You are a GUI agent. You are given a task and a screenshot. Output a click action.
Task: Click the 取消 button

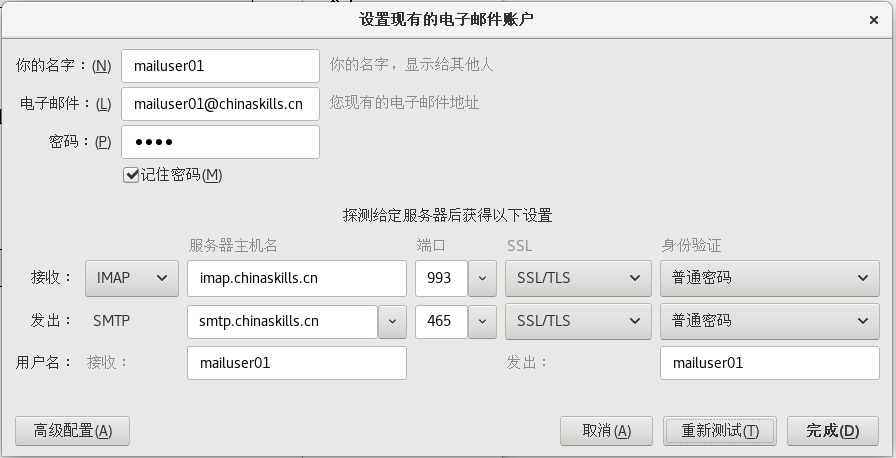pos(606,431)
